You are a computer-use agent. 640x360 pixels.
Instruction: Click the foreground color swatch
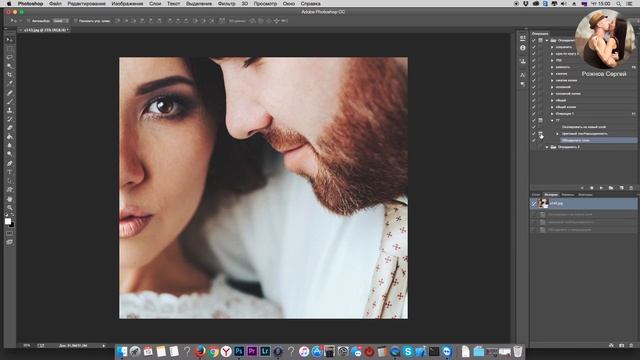tap(8, 221)
